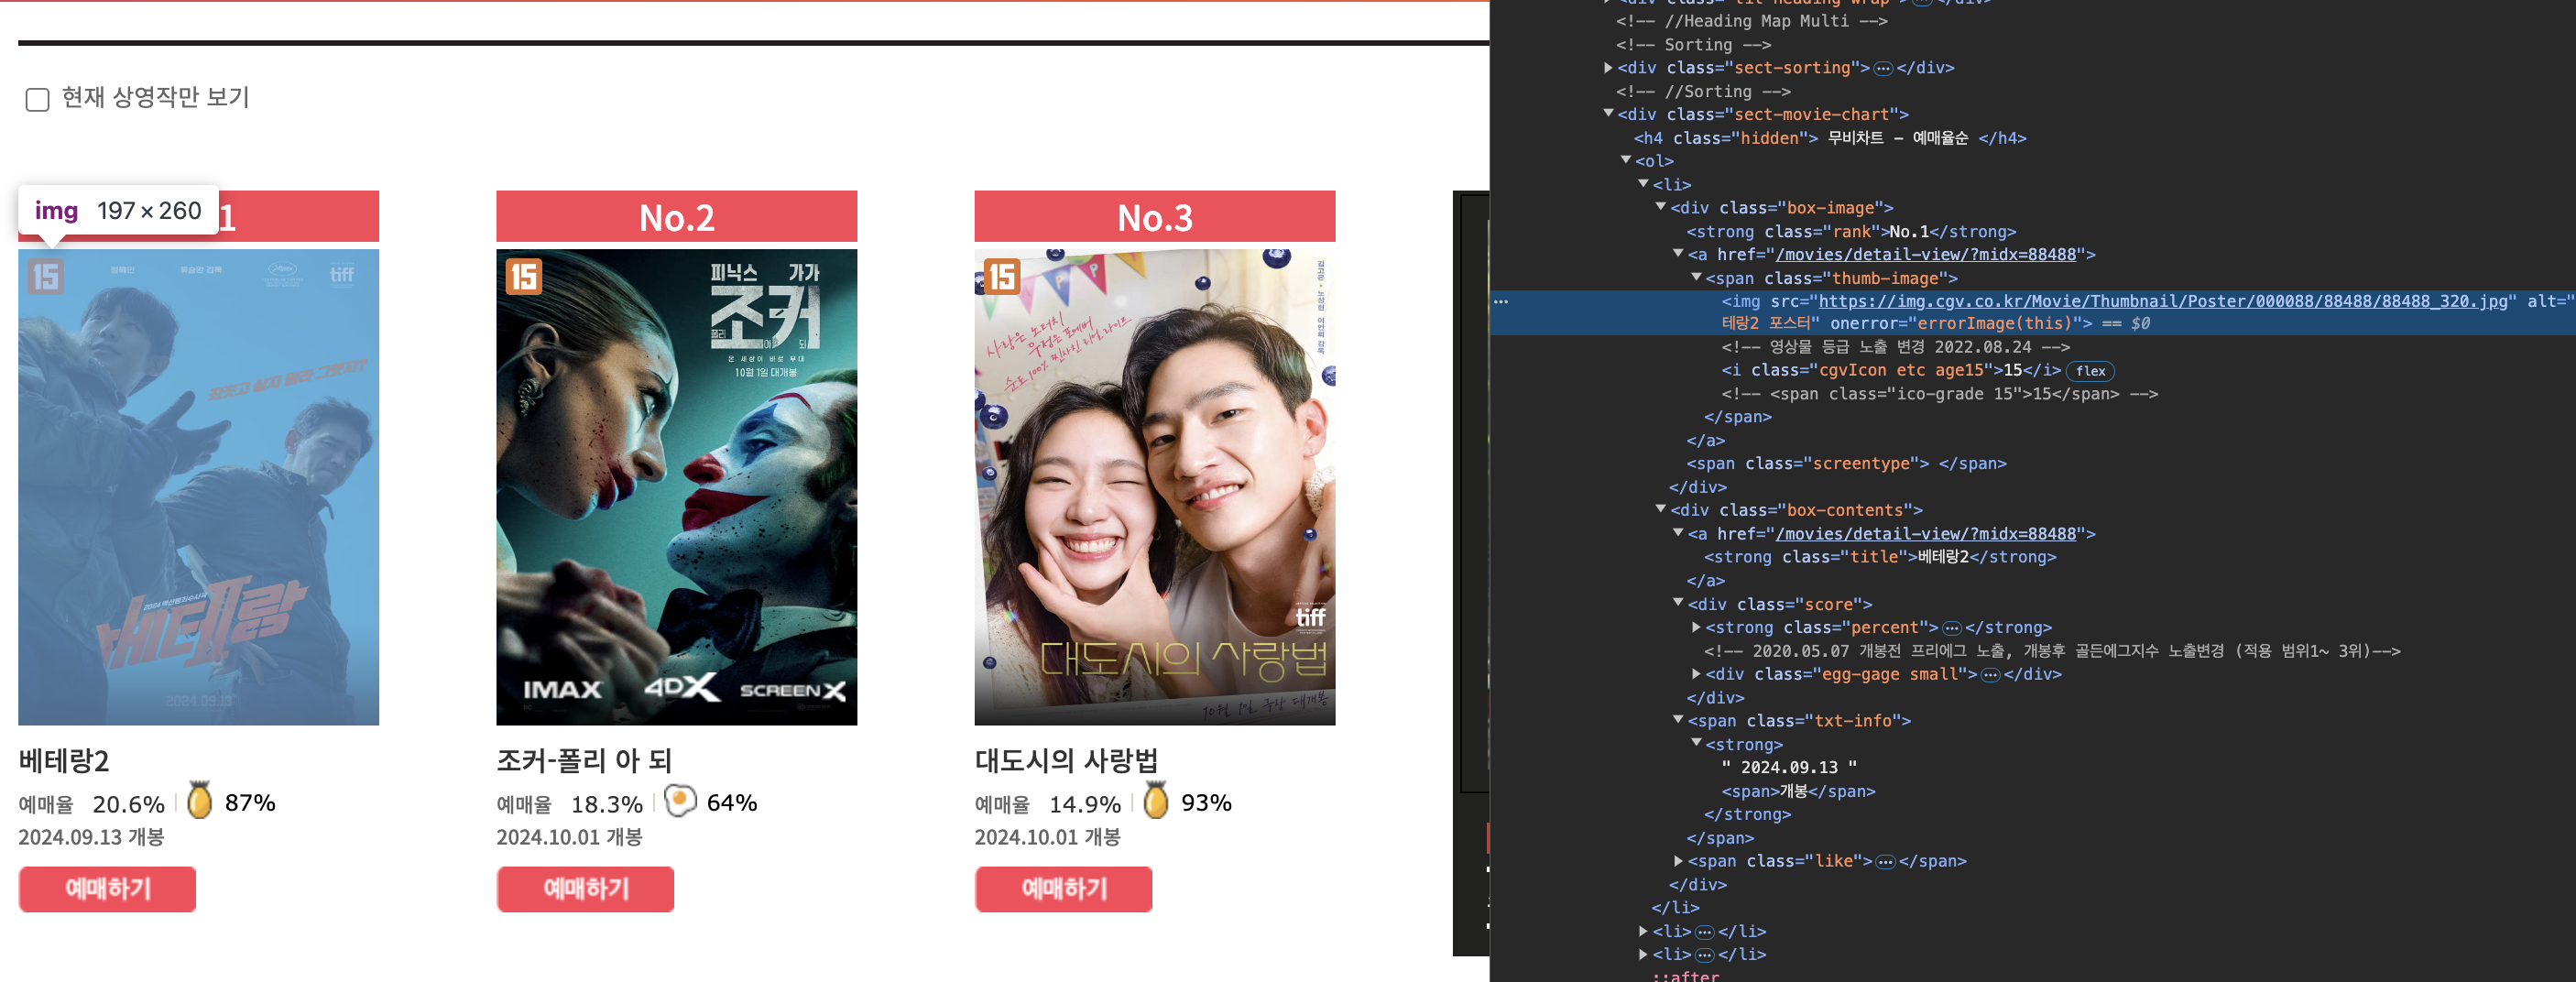Screen dimensions: 2576x982
Task: Follow the href link in box-contents anchor
Action: [1926, 534]
